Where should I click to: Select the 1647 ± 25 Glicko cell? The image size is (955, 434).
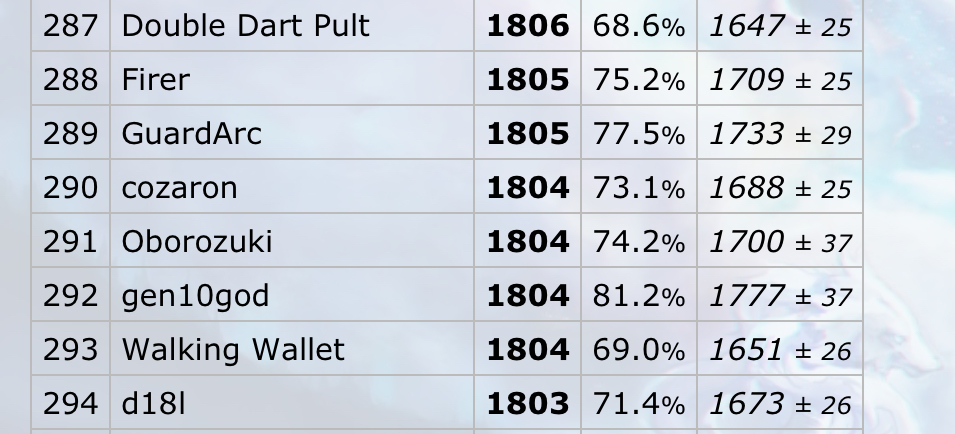pos(780,26)
